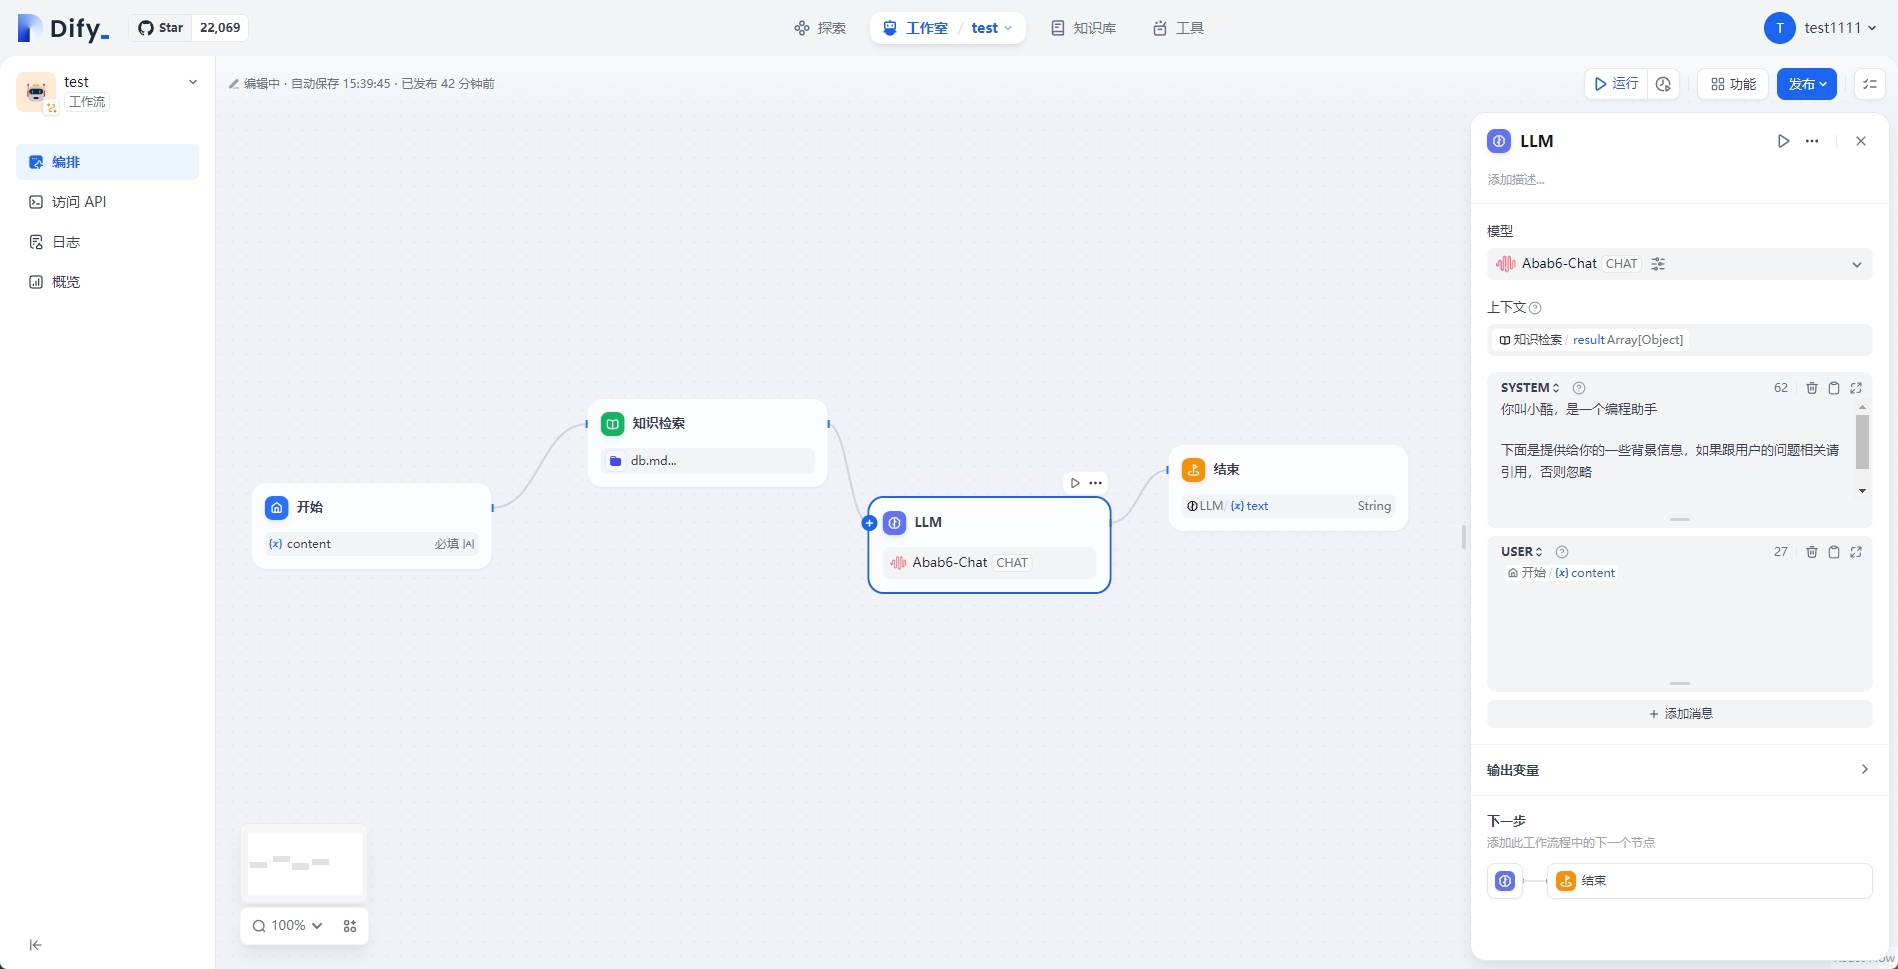Click 添加消息 to add a message

(1679, 714)
